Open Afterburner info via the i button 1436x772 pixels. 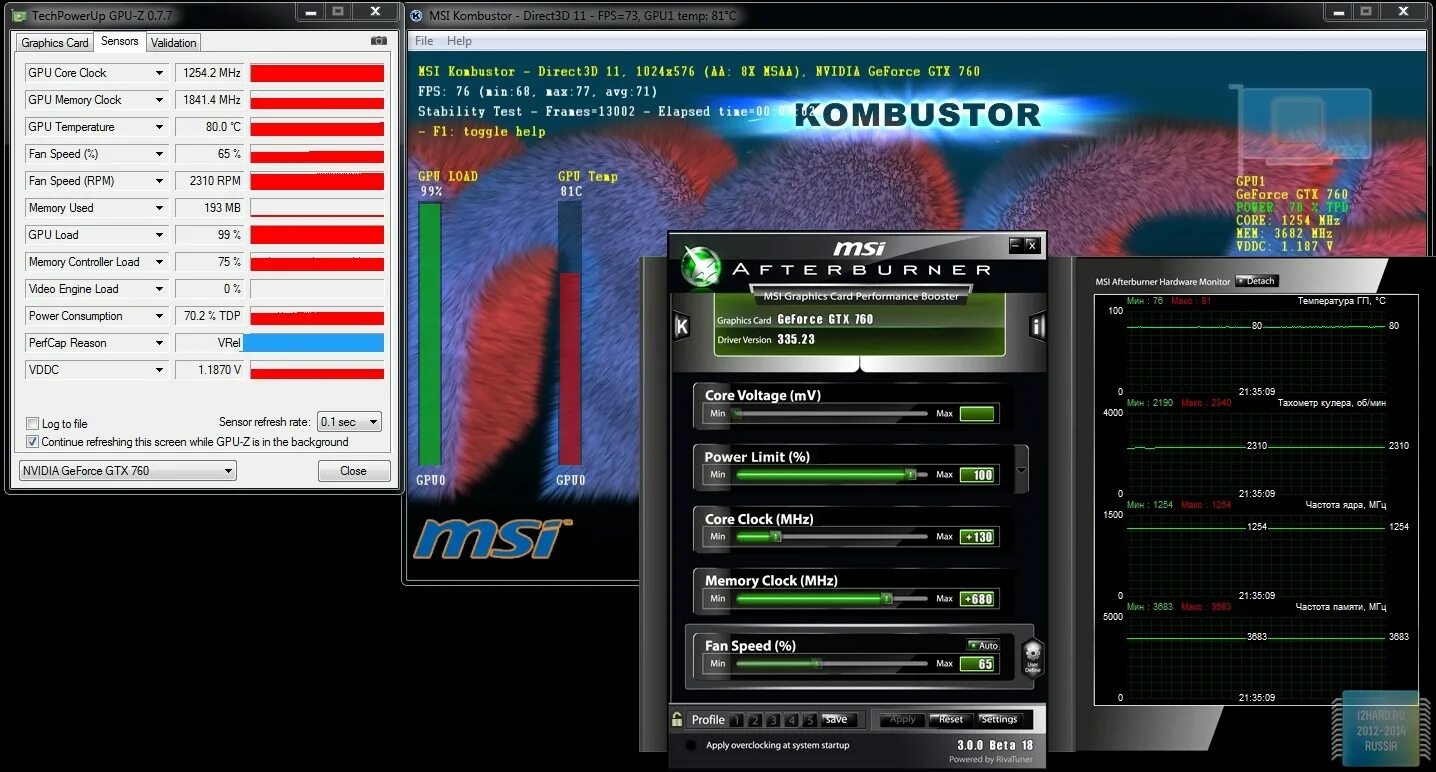(x=1037, y=326)
